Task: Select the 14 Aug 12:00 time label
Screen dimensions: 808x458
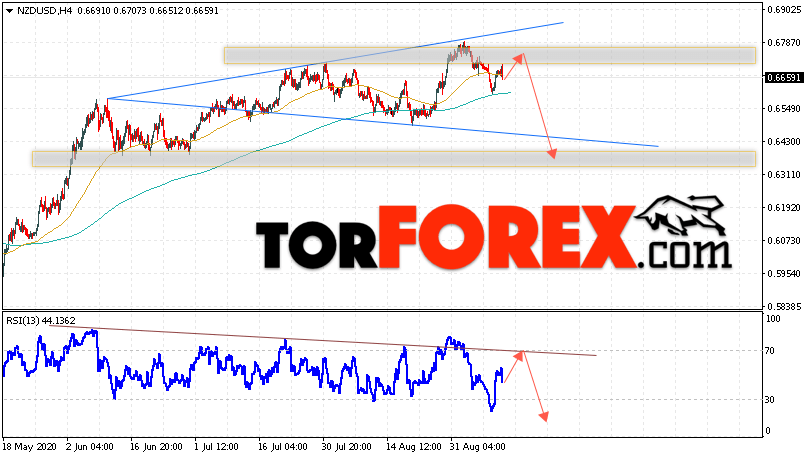Action: coord(414,447)
